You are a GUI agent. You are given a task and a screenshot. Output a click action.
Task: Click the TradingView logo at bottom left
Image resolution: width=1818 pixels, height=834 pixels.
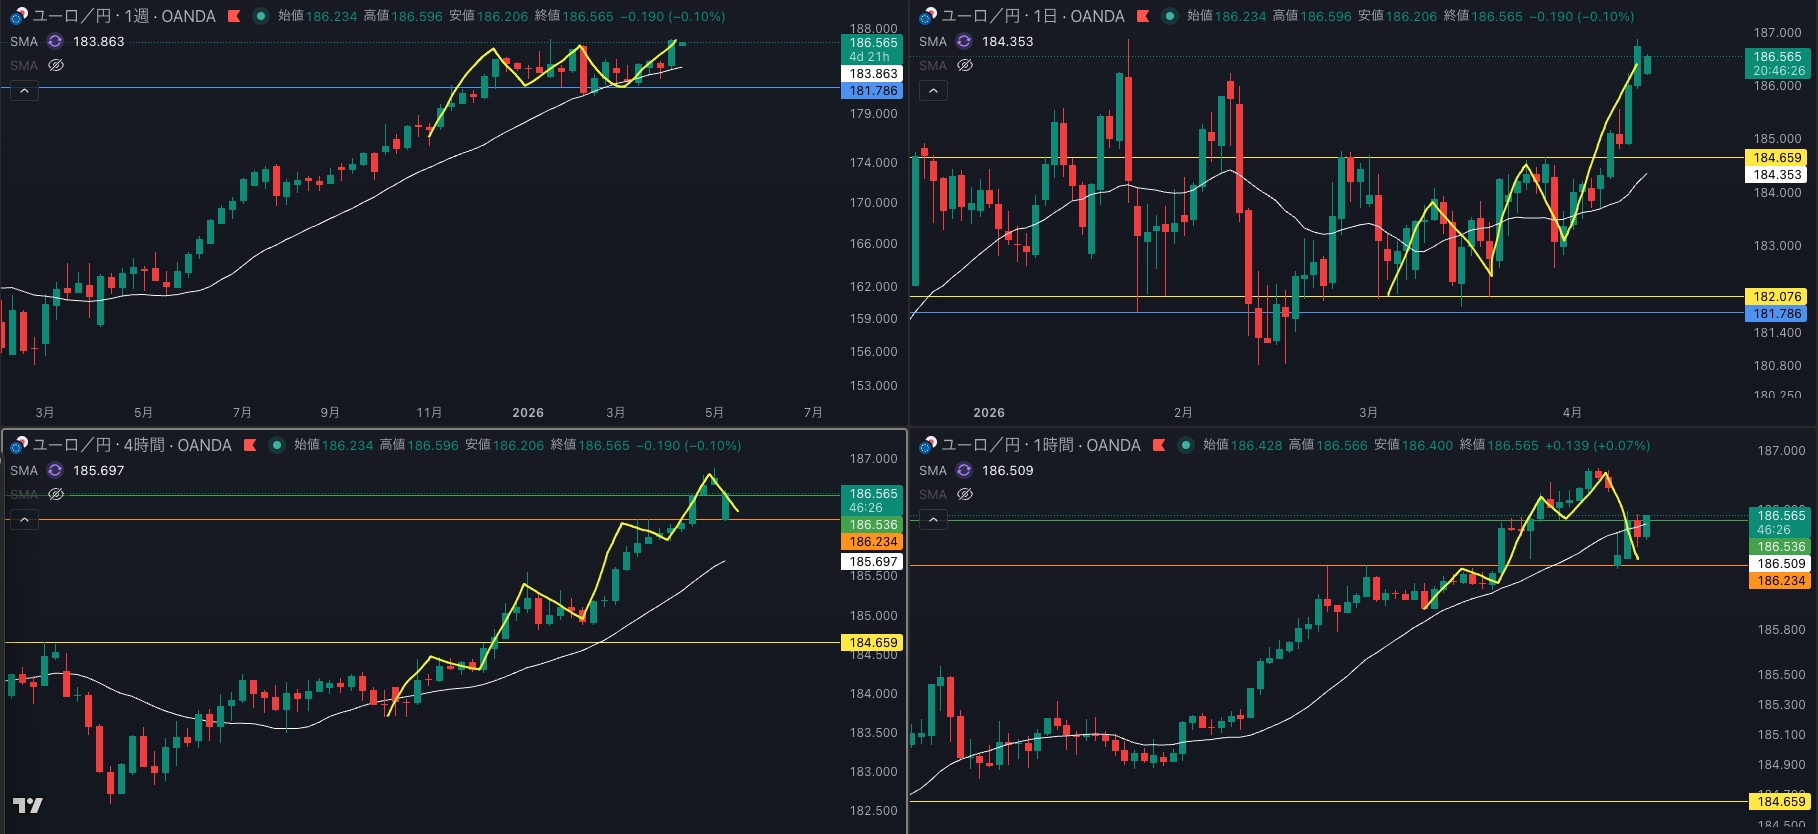pyautogui.click(x=27, y=805)
